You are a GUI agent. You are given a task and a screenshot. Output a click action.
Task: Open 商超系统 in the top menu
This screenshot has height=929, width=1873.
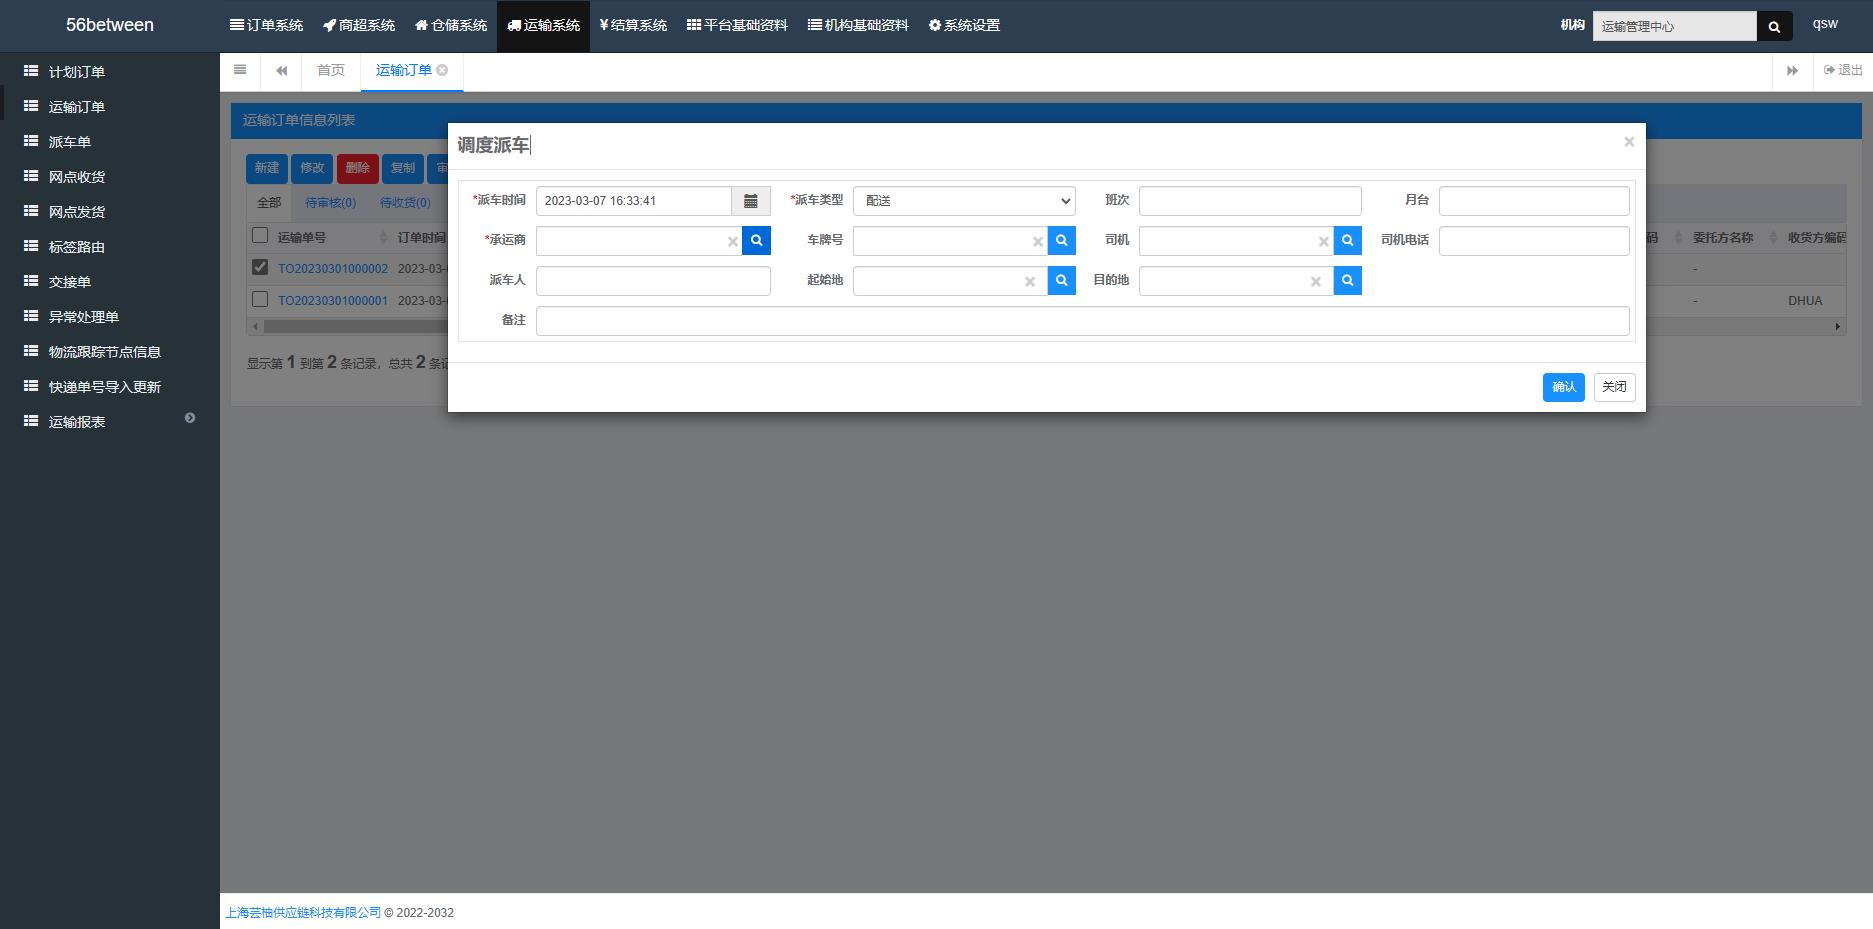359,26
